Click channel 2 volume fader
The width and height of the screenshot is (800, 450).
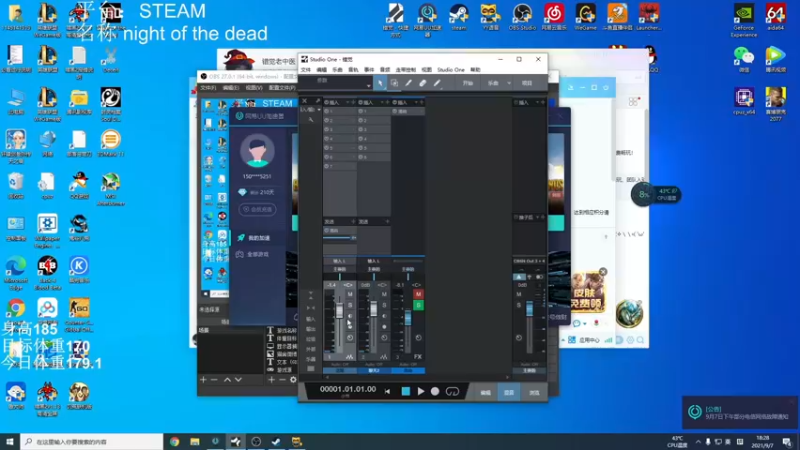[373, 309]
